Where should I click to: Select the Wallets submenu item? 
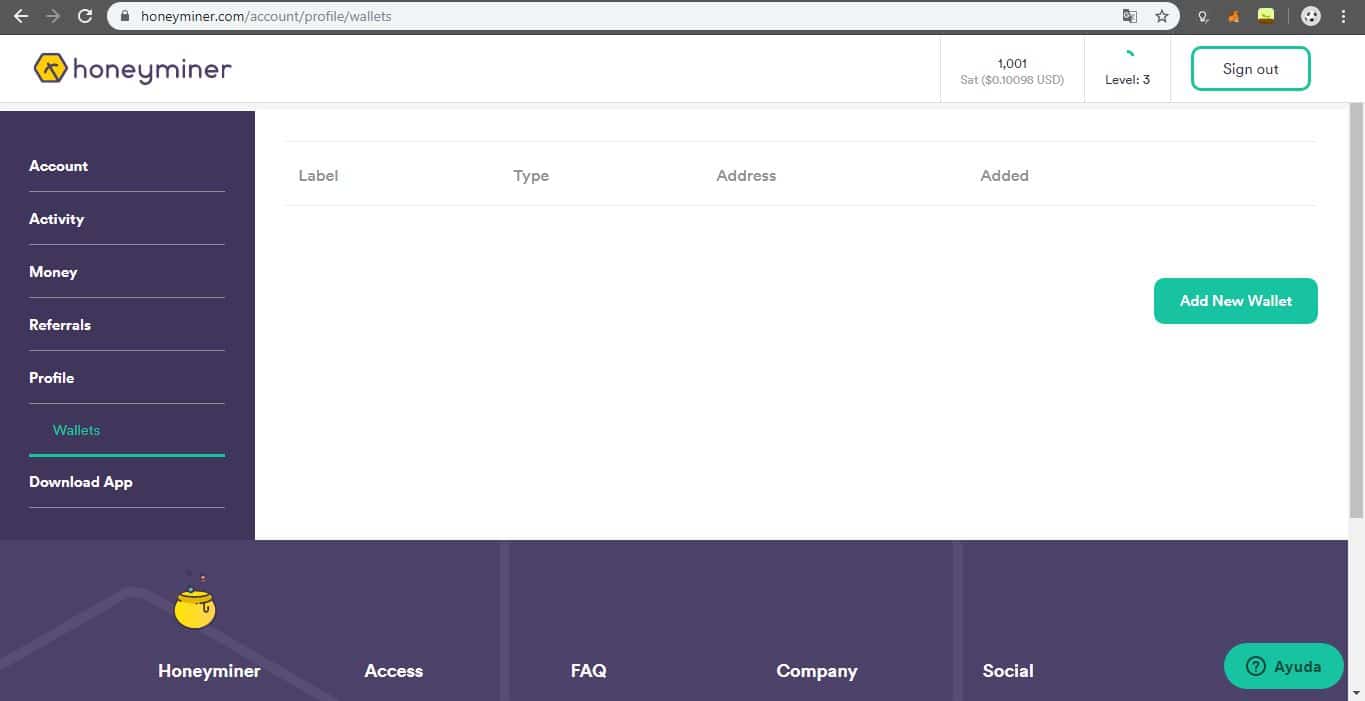coord(76,430)
